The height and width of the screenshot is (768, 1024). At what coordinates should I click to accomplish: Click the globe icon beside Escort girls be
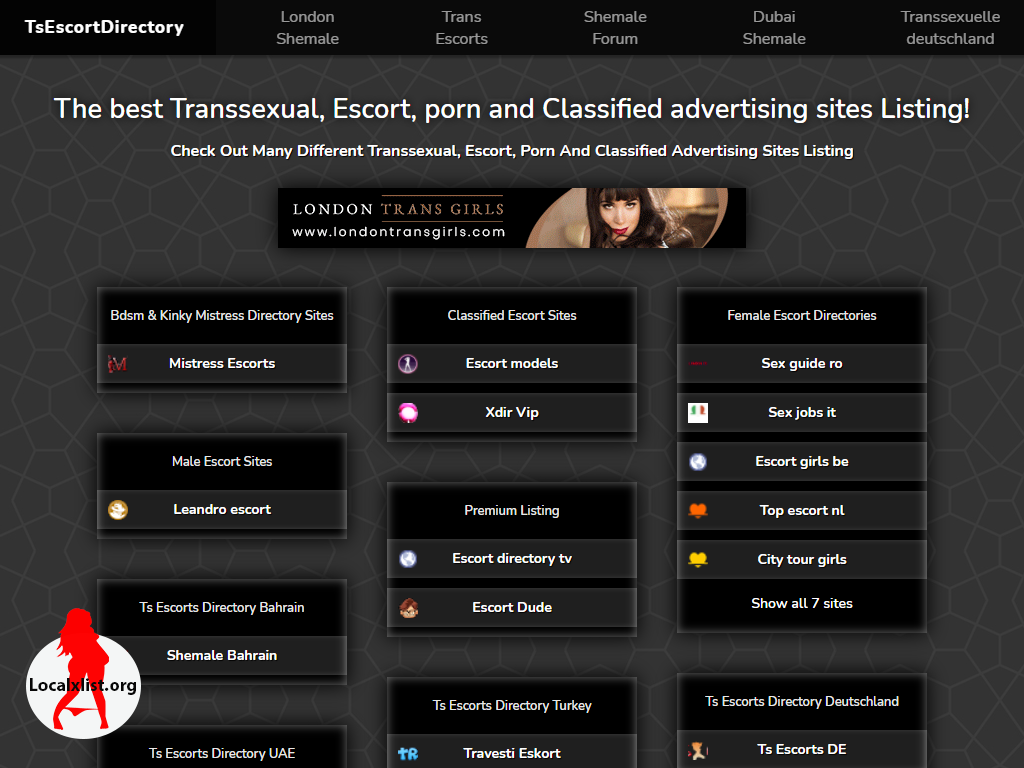(x=697, y=462)
